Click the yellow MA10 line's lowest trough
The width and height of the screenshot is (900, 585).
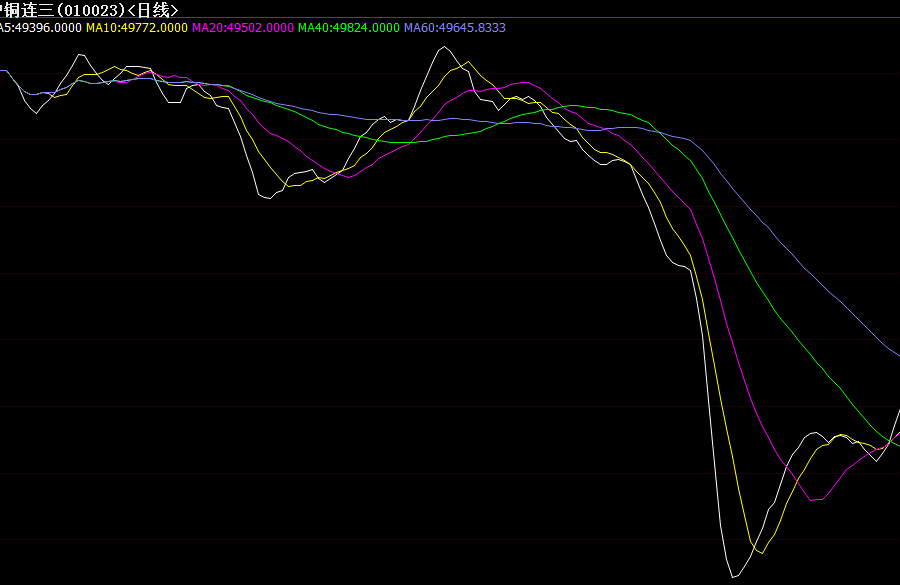(x=761, y=553)
